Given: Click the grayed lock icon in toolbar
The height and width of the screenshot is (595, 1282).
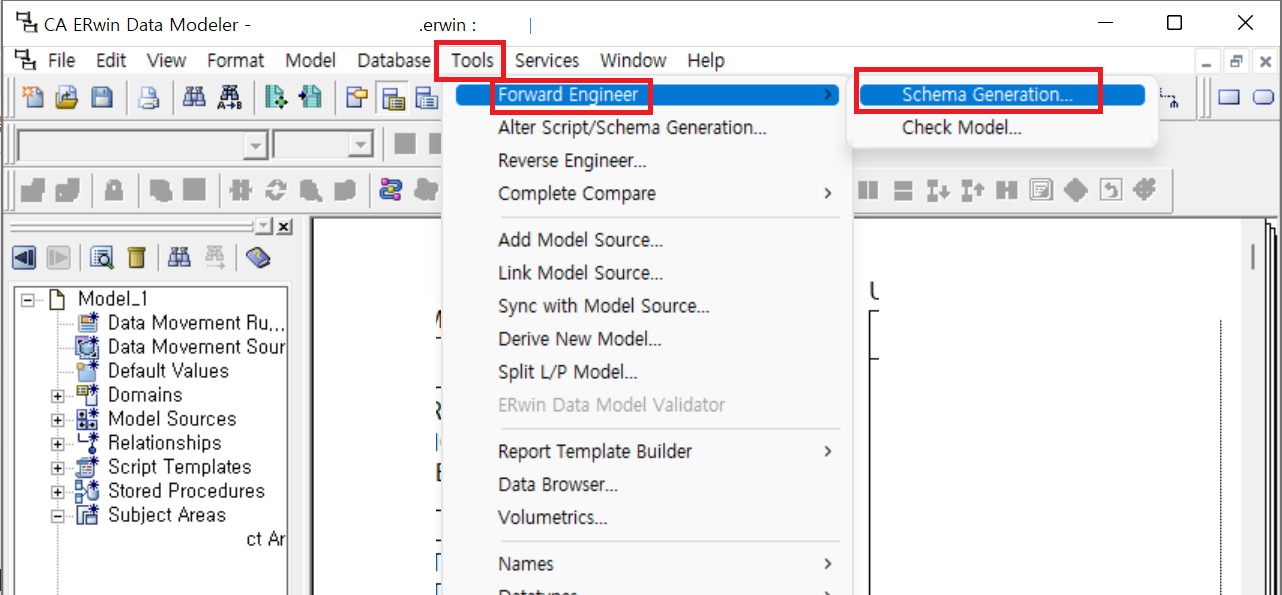Looking at the screenshot, I should point(114,189).
